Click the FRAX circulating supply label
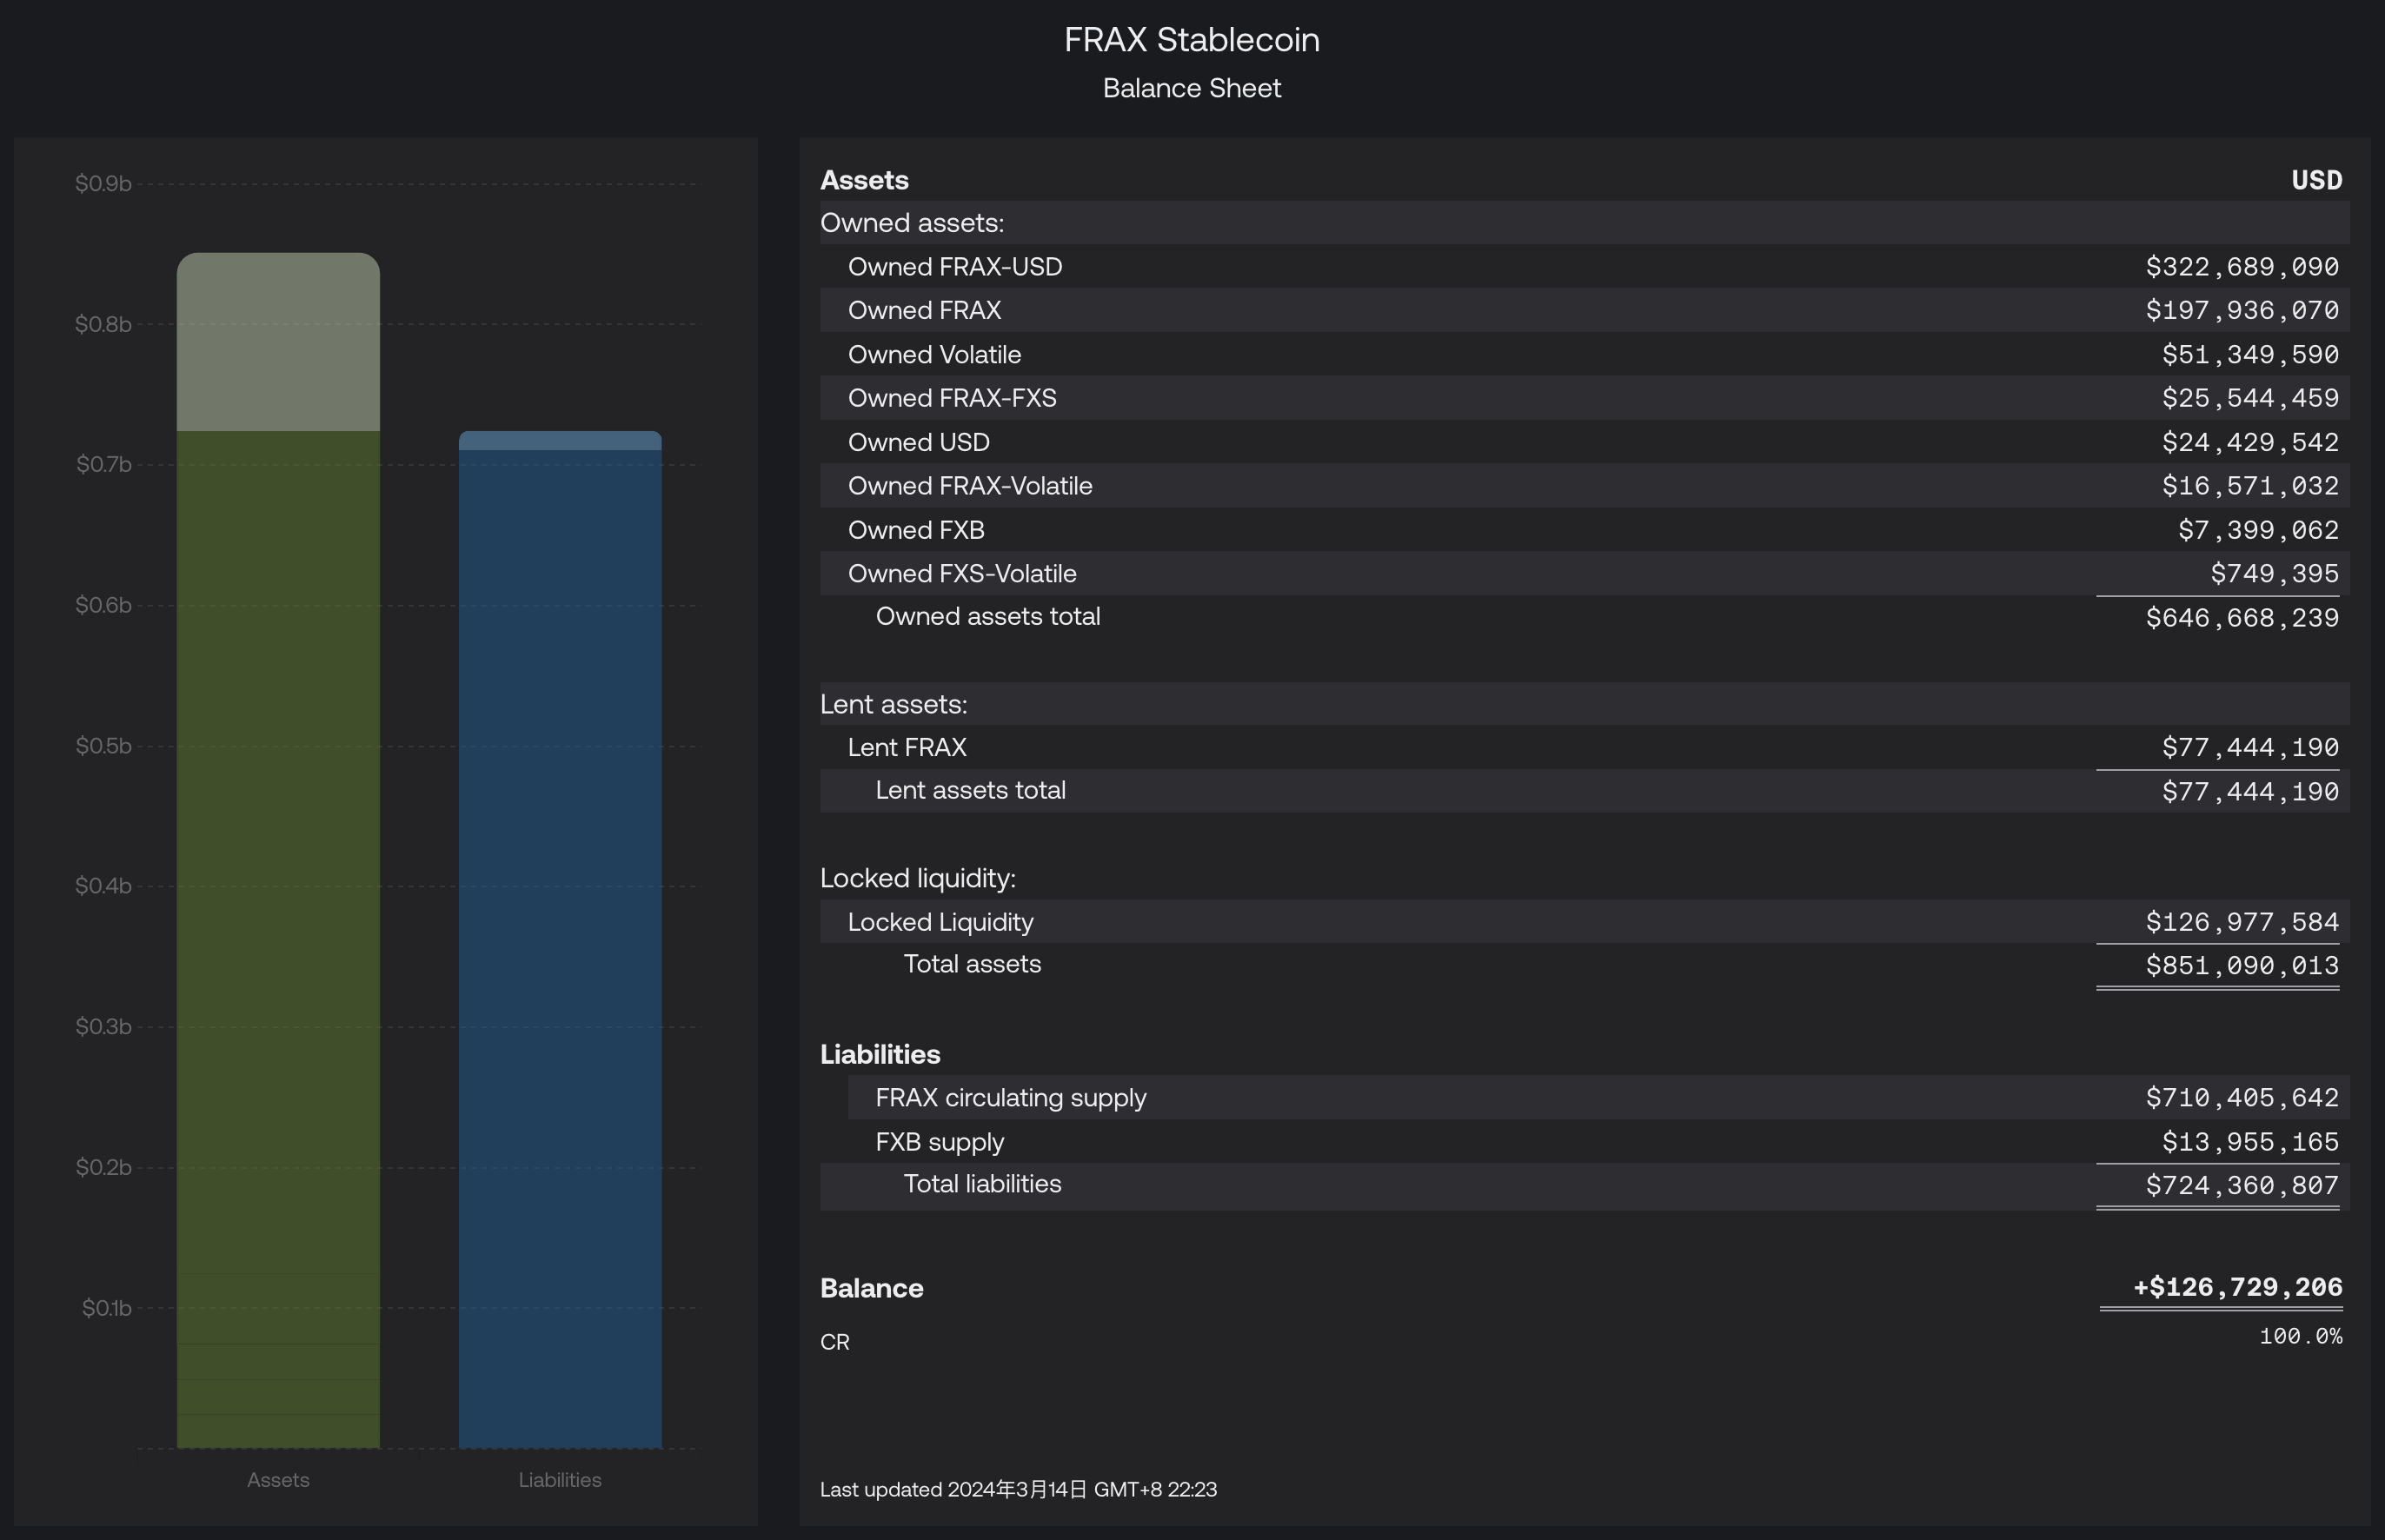The height and width of the screenshot is (1540, 2385). 1011,1098
